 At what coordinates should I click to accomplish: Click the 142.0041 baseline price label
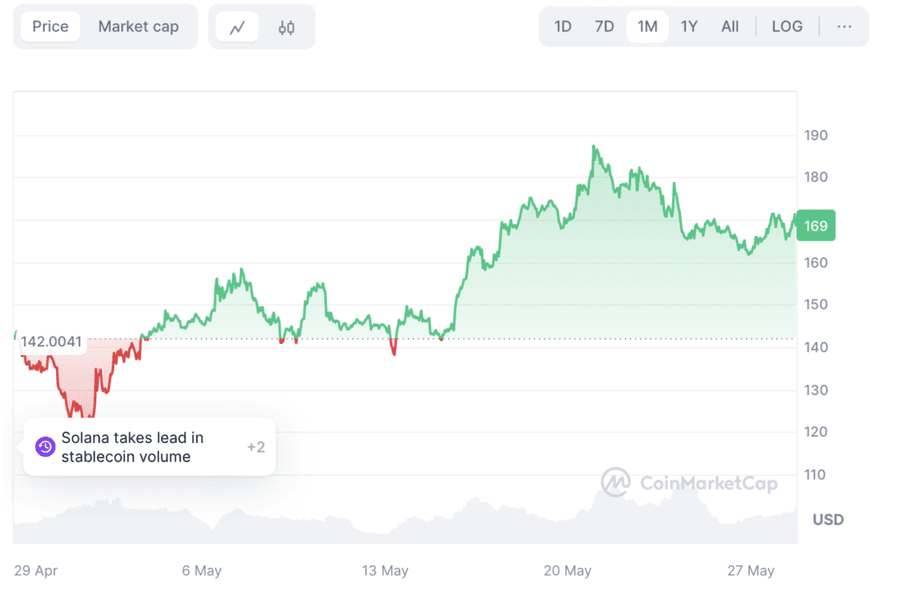[52, 341]
